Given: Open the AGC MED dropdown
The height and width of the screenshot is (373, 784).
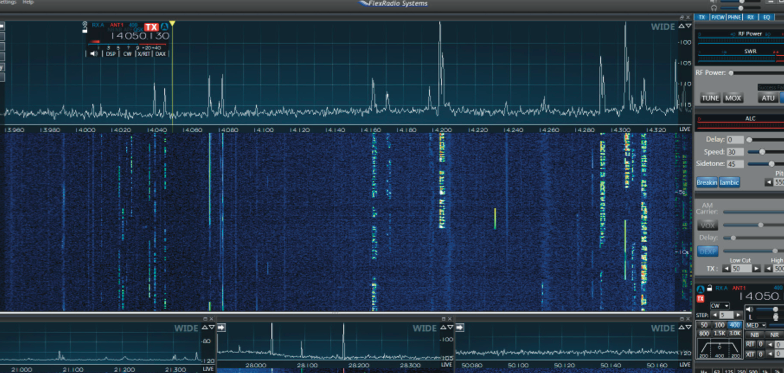Looking at the screenshot, I should pos(756,326).
